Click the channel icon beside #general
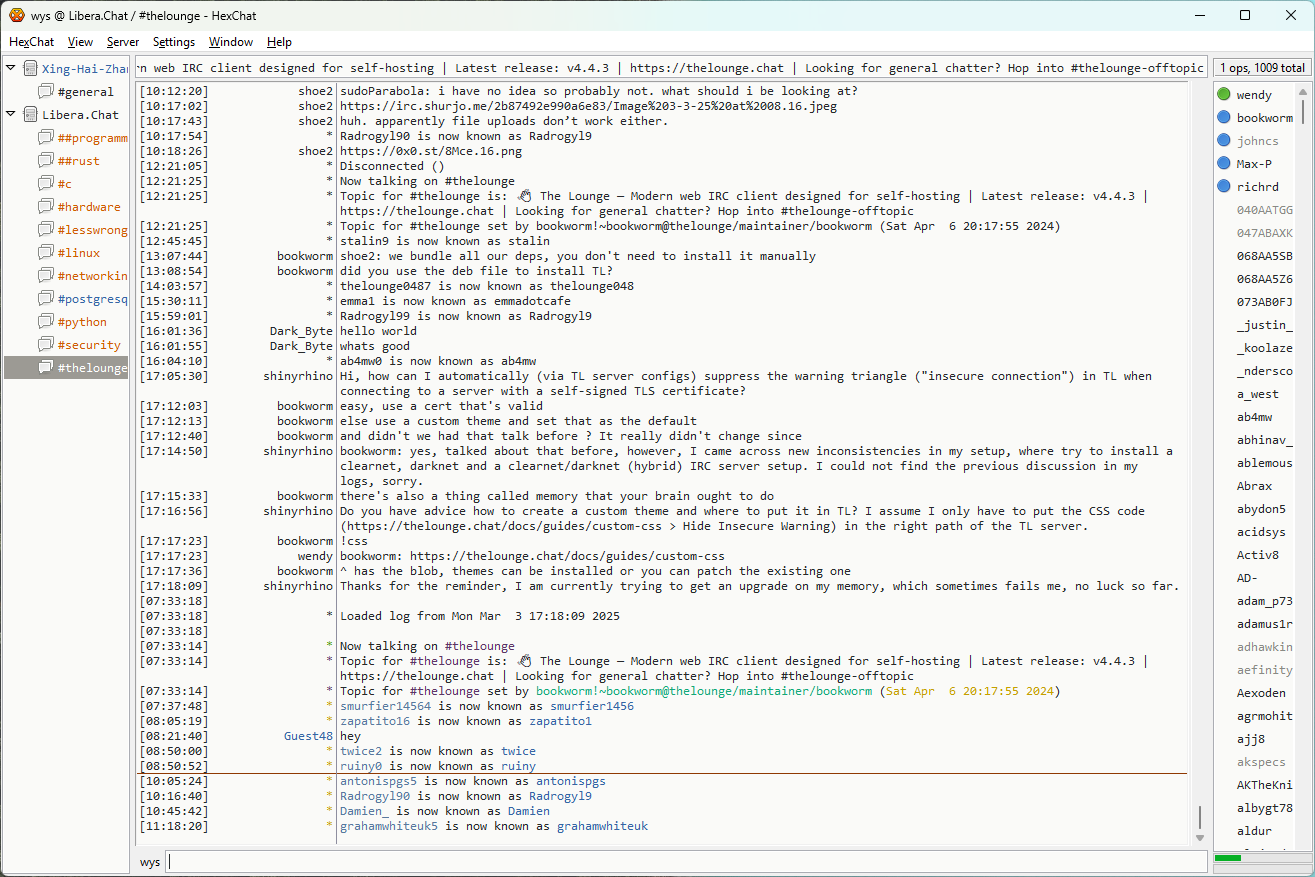Viewport: 1315px width, 877px height. [45, 92]
